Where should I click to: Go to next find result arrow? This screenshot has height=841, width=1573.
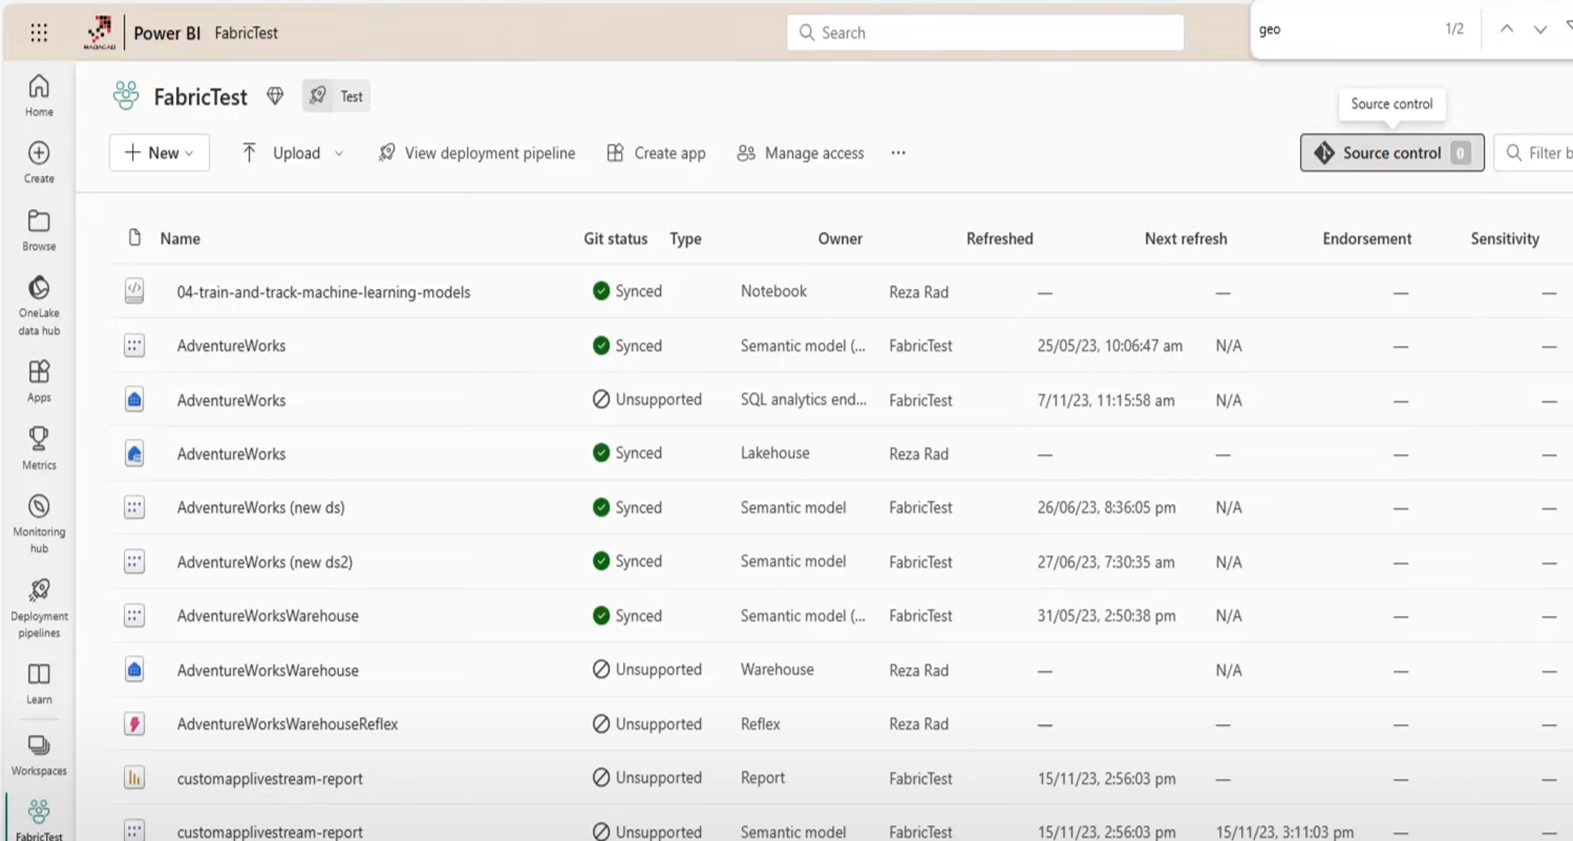pyautogui.click(x=1540, y=30)
